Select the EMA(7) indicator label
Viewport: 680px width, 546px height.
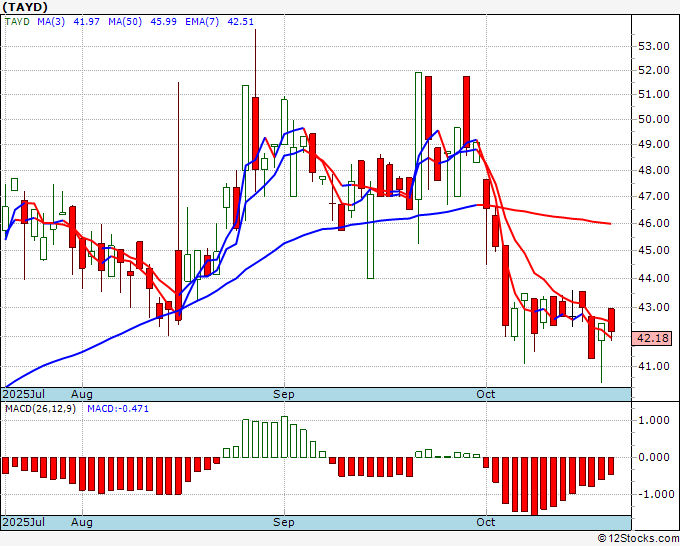coord(202,22)
